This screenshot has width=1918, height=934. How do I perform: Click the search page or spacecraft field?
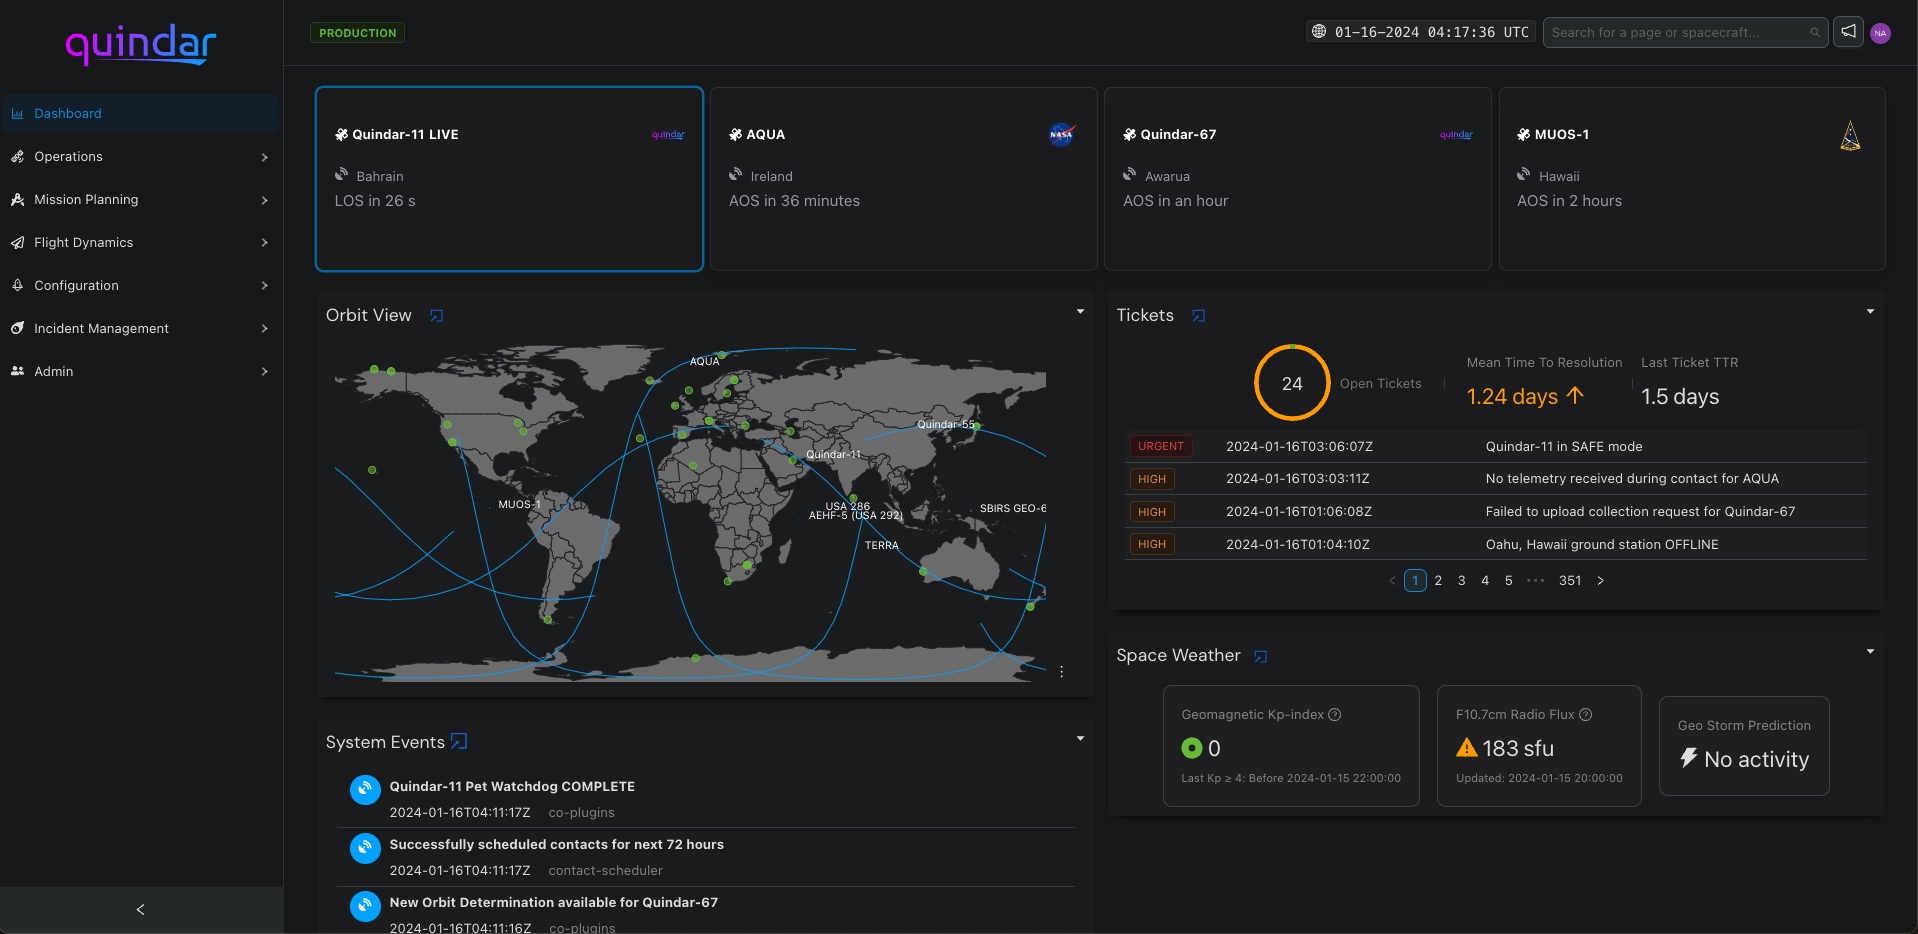coord(1678,33)
